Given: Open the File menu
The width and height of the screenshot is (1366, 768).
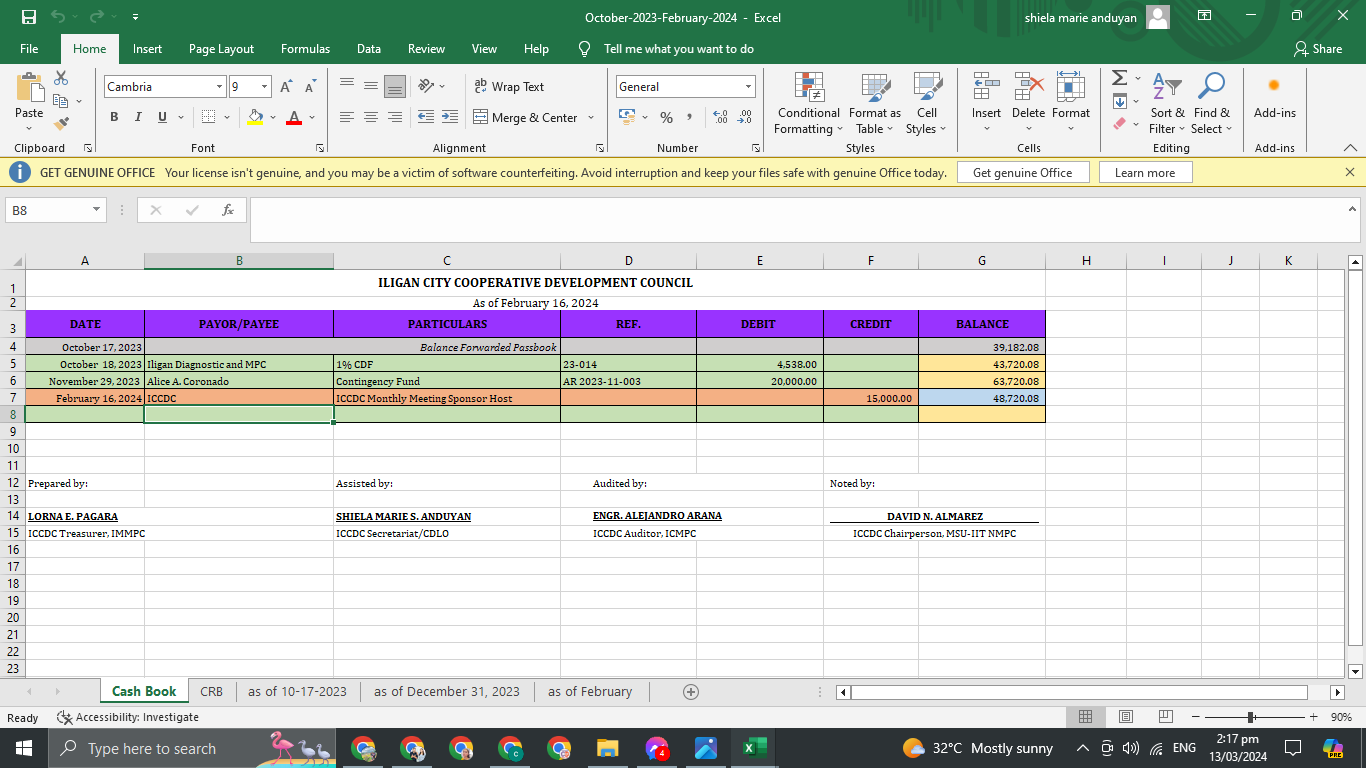Looking at the screenshot, I should click(29, 48).
